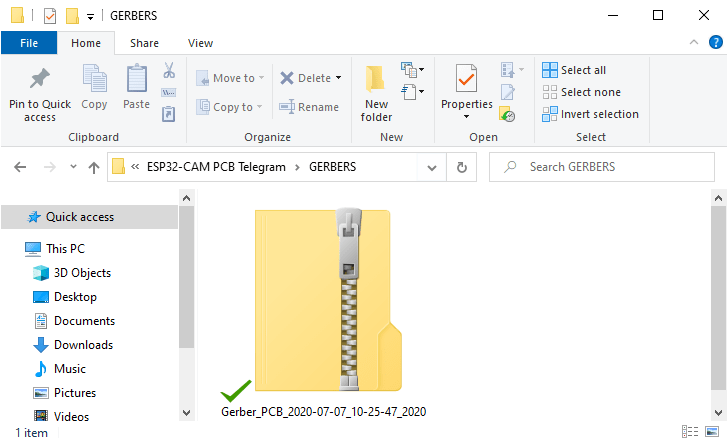The width and height of the screenshot is (728, 445).
Task: Click Invert selection
Action: point(590,114)
